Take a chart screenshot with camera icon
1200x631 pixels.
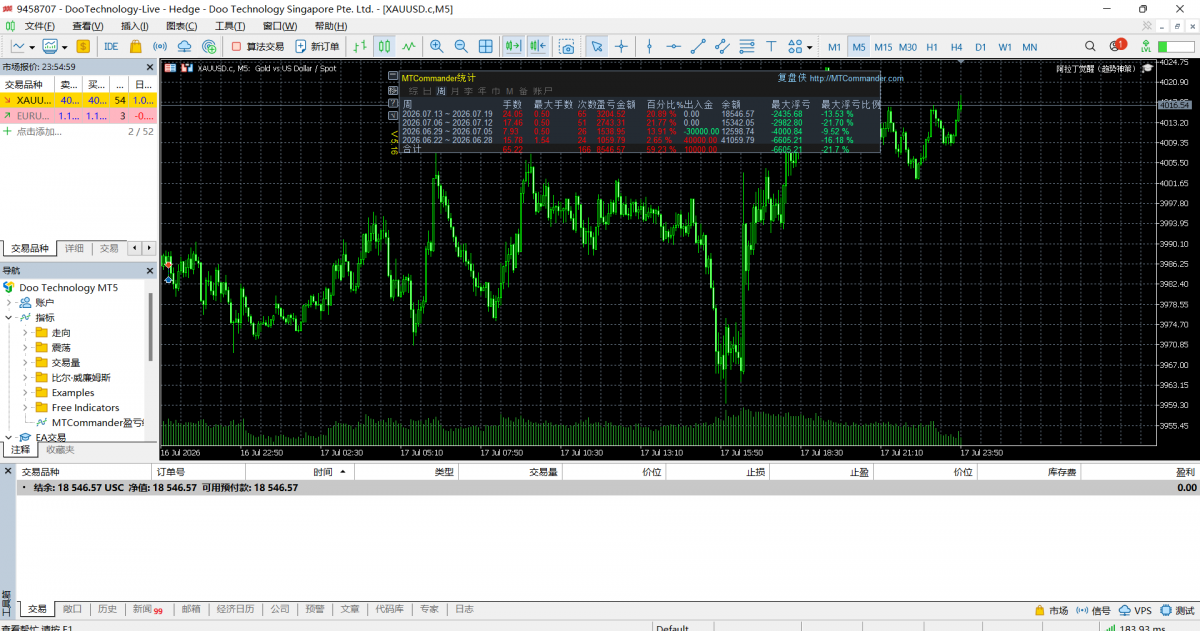pos(567,46)
